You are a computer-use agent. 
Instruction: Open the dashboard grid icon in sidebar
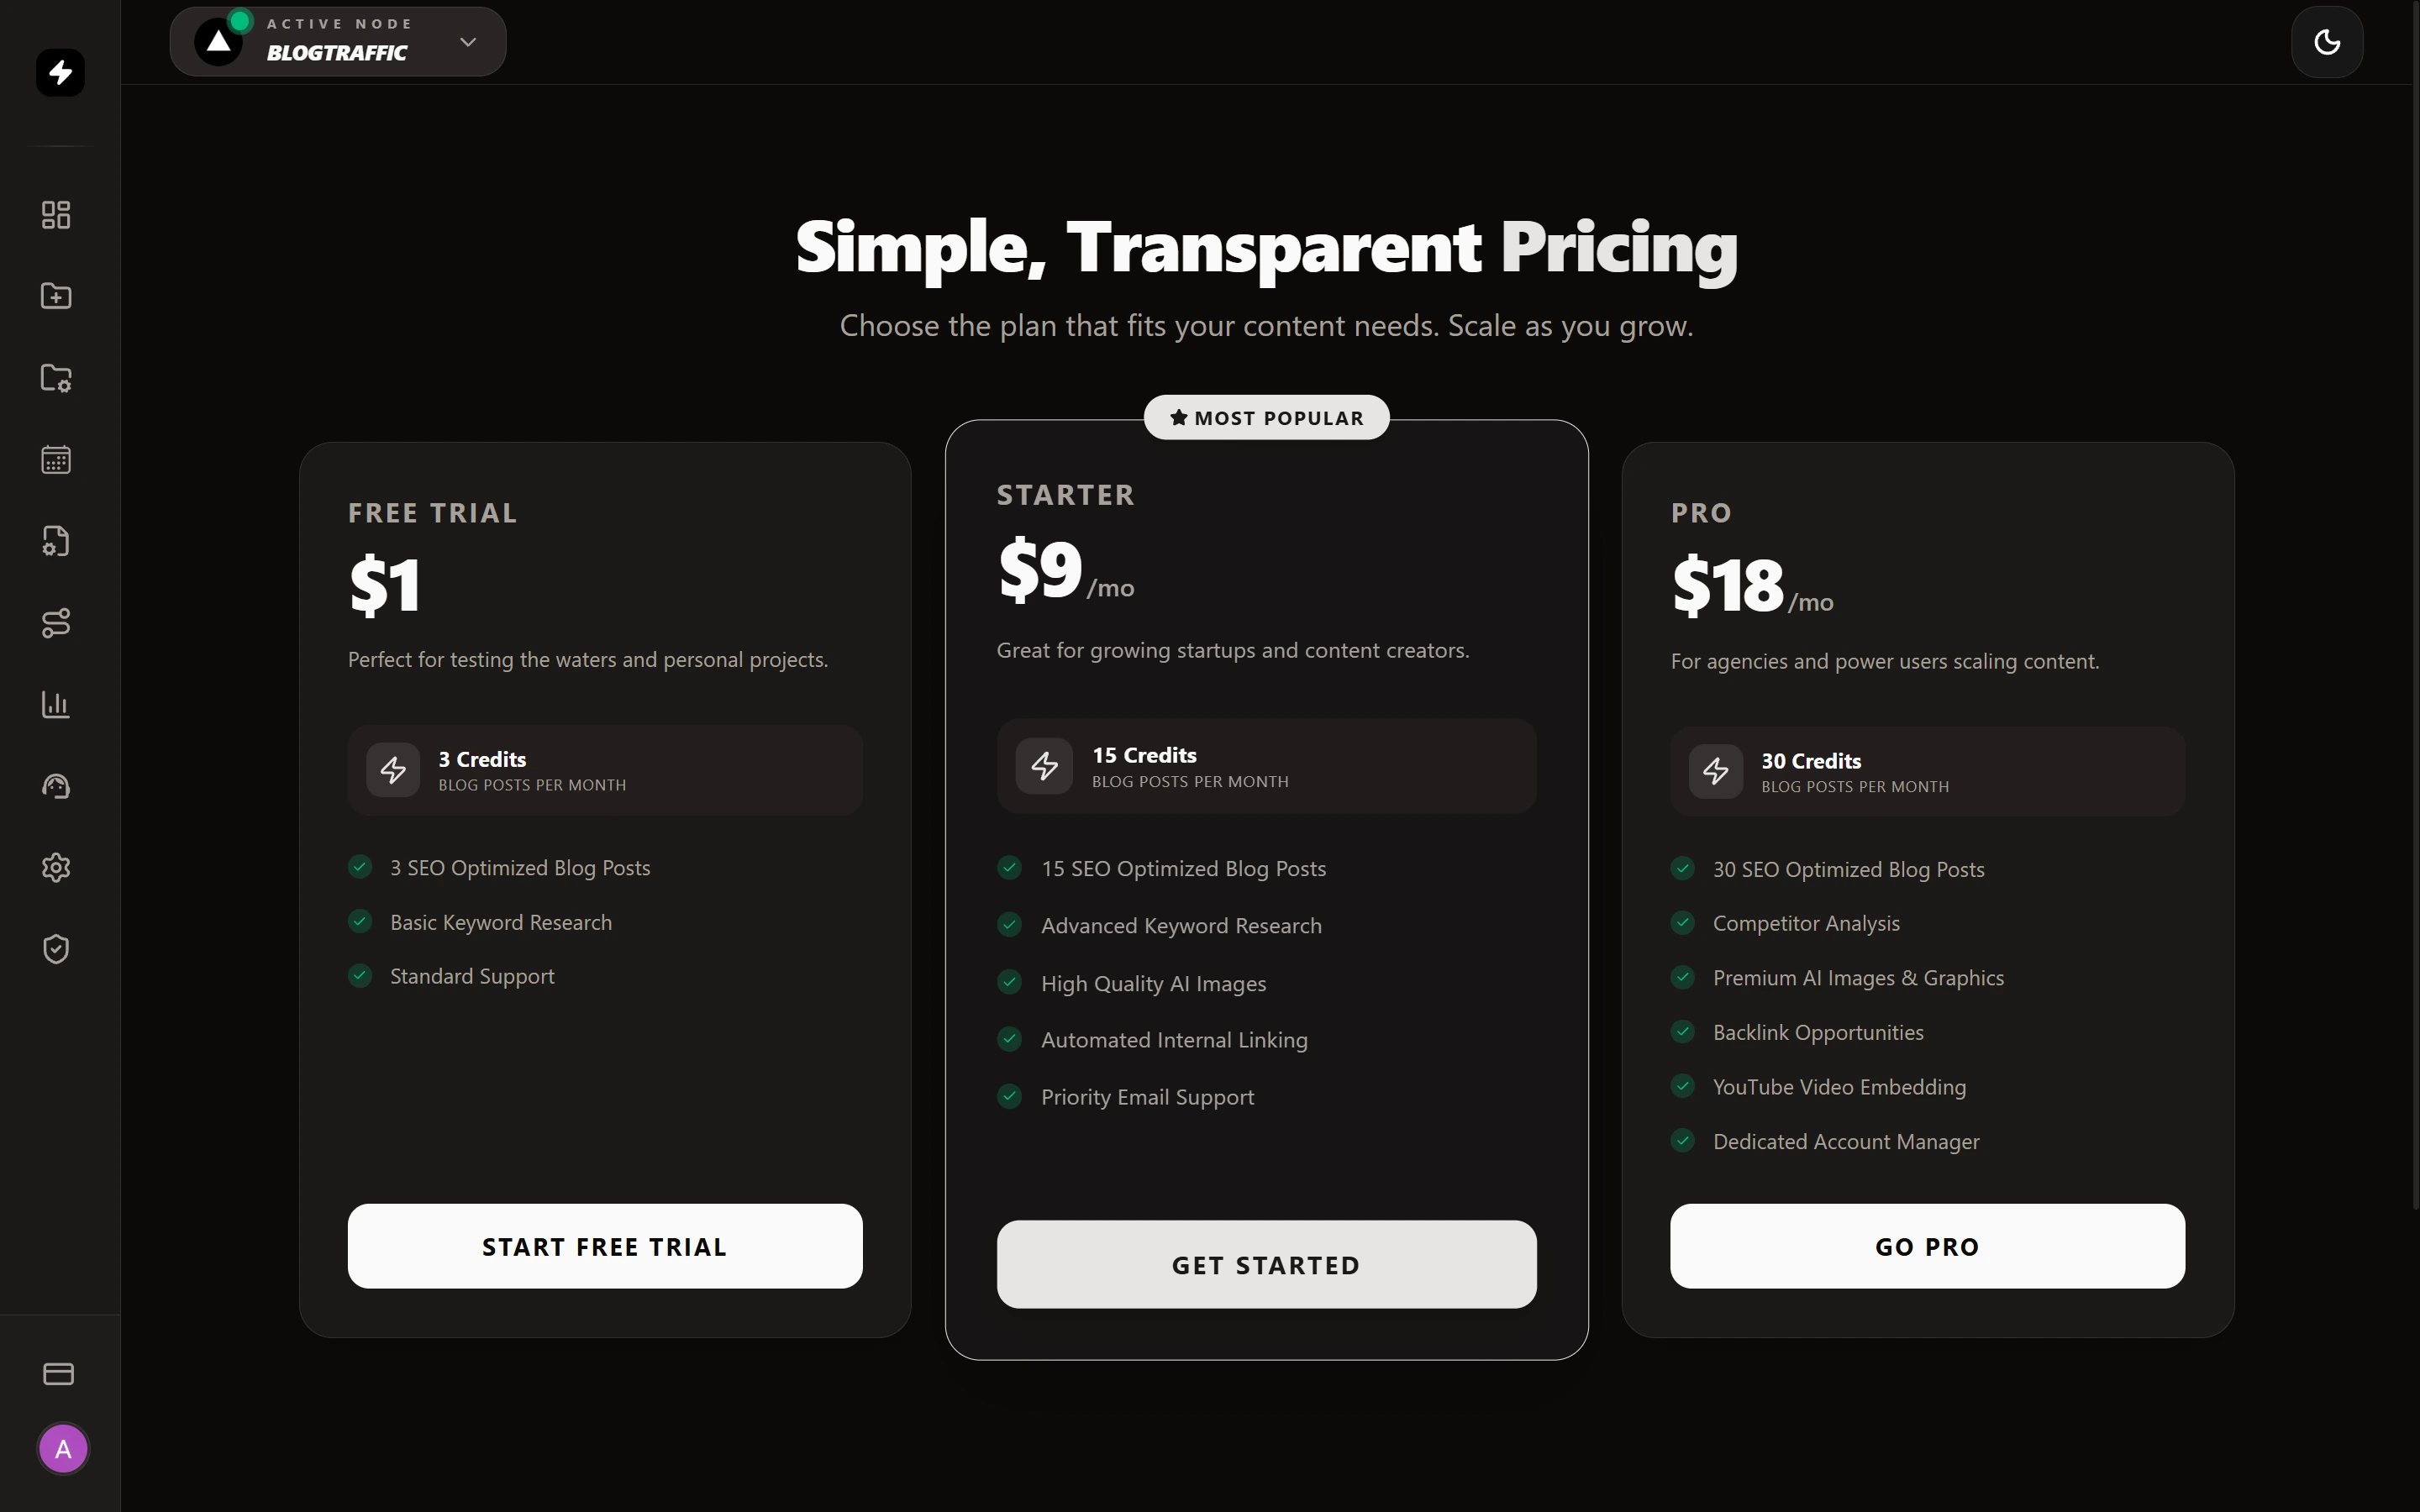[x=57, y=214]
